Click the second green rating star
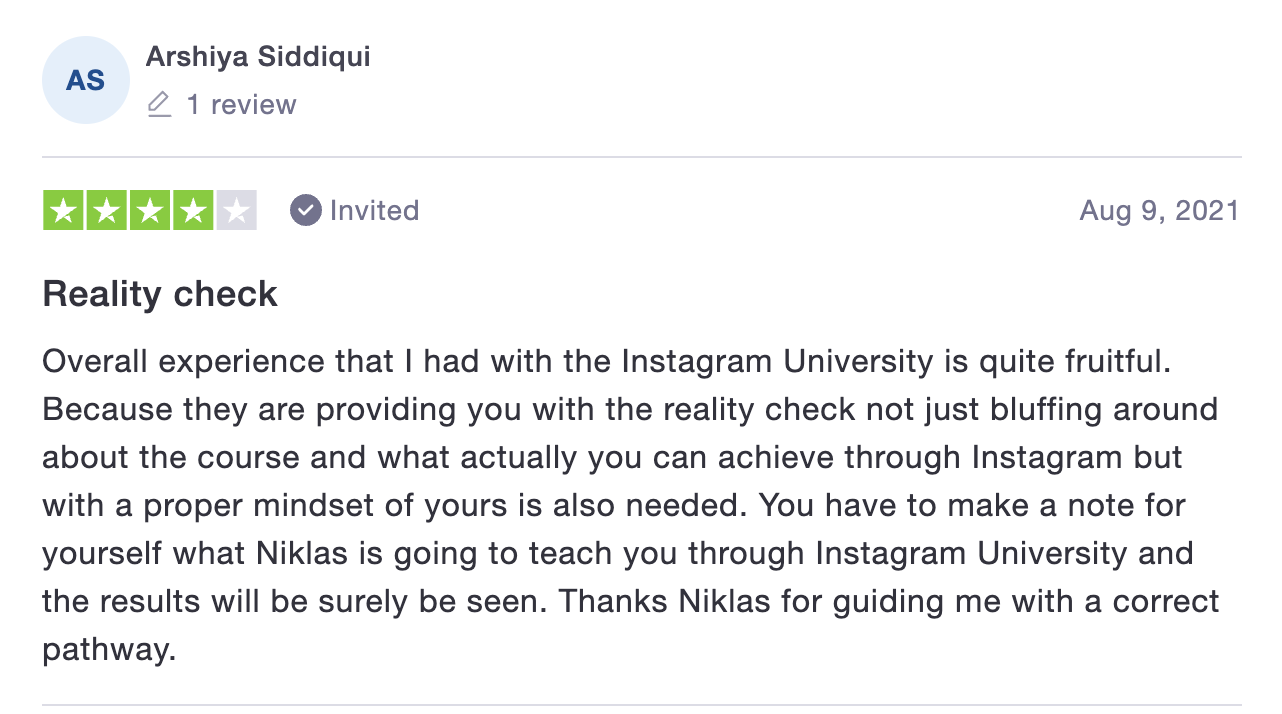The height and width of the screenshot is (714, 1282). tap(107, 210)
